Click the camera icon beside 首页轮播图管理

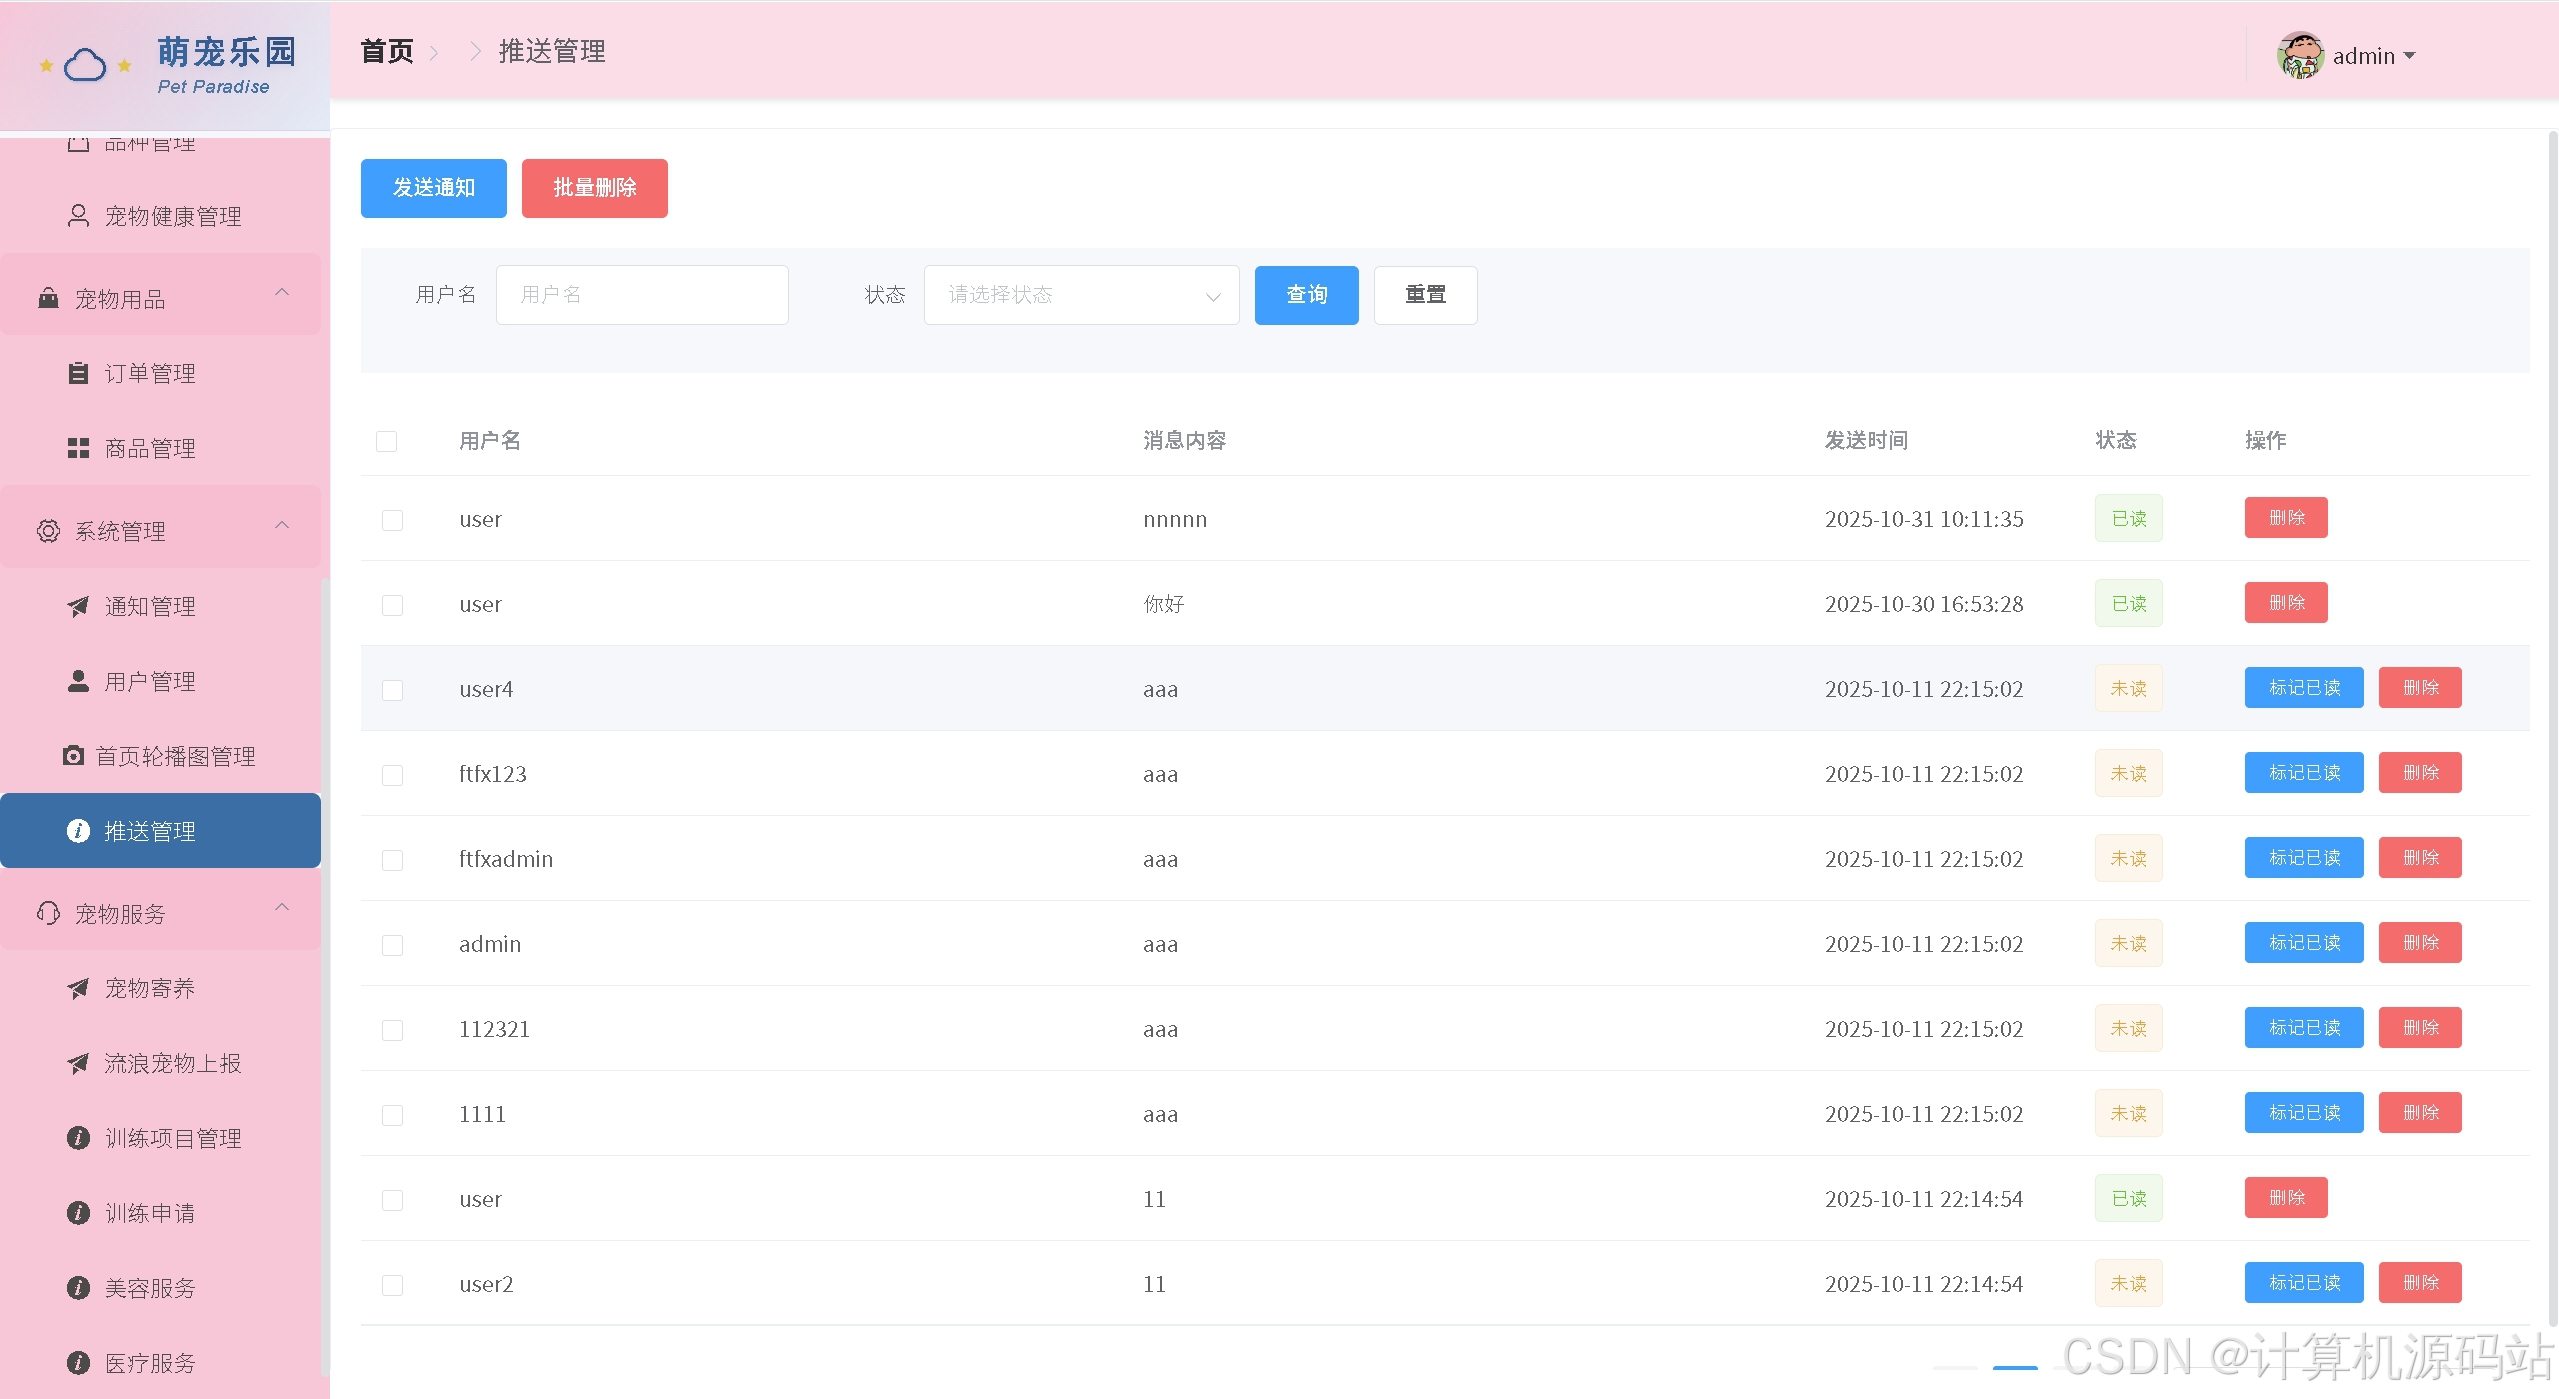[x=73, y=756]
